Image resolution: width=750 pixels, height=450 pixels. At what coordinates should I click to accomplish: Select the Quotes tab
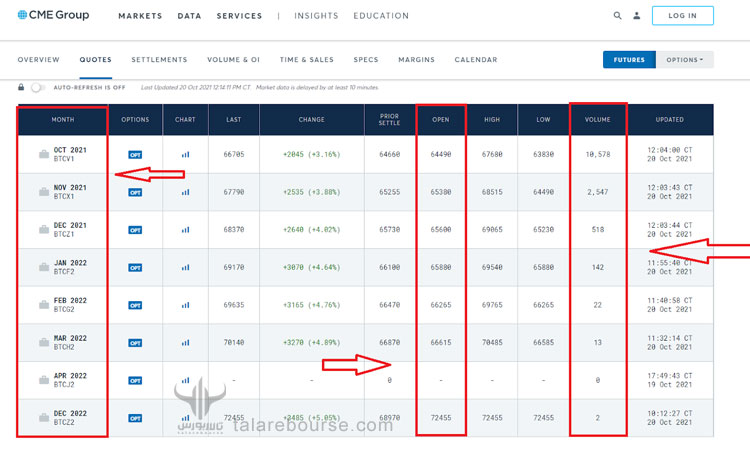[96, 60]
